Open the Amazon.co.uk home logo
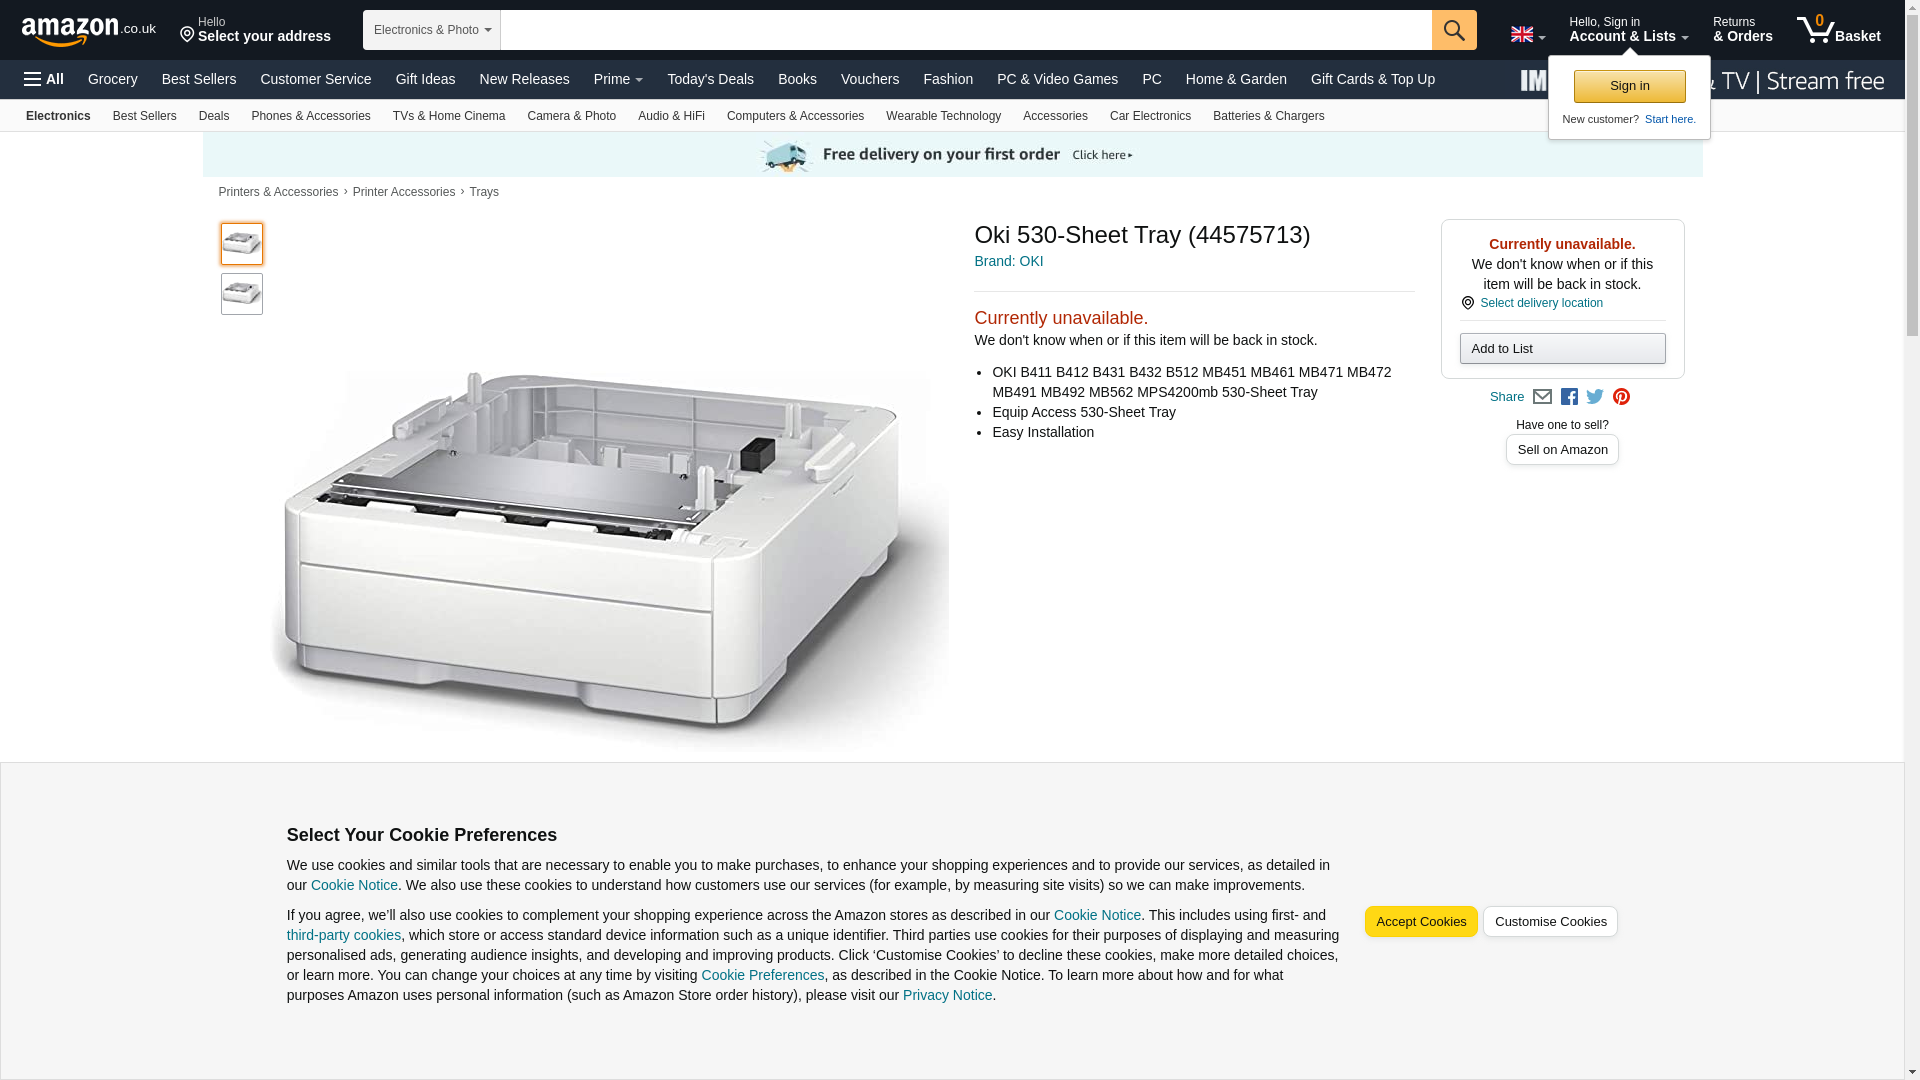1920x1080 pixels. (x=88, y=30)
